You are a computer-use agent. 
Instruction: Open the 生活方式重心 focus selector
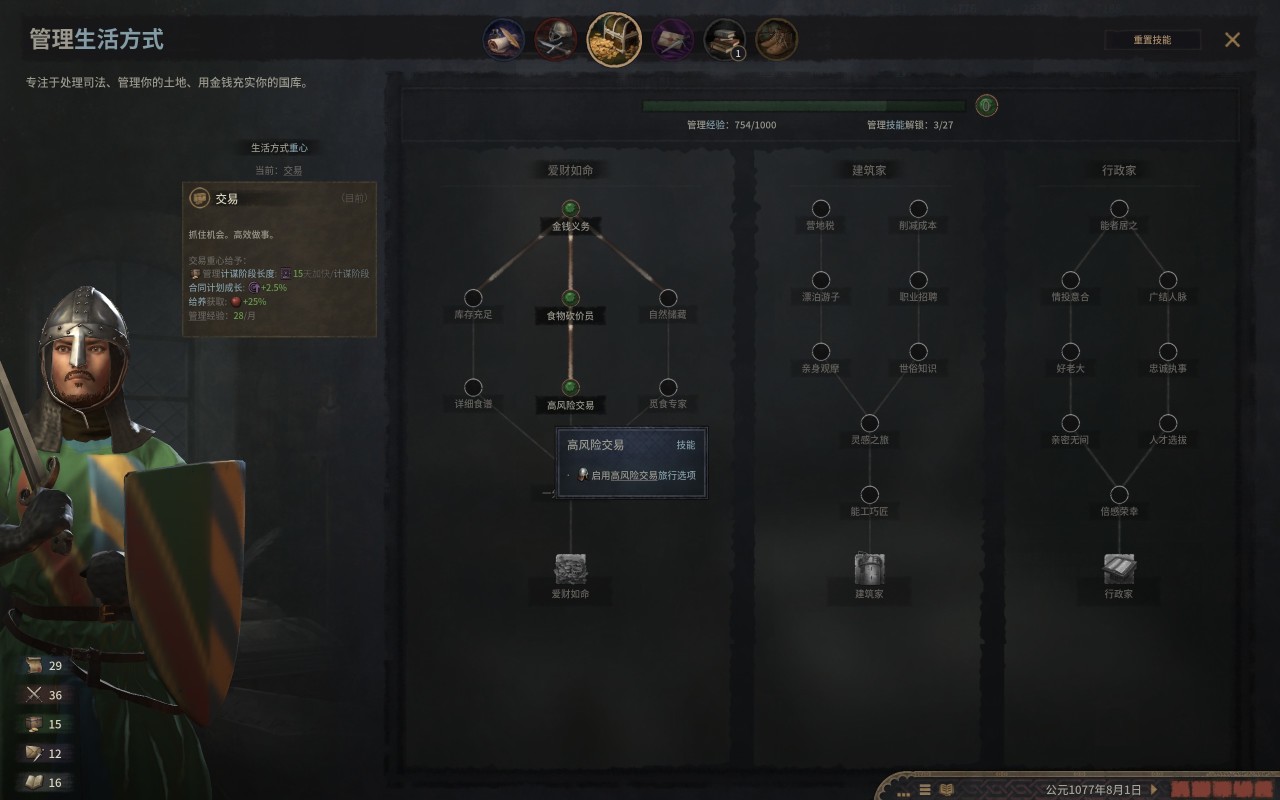(x=279, y=148)
